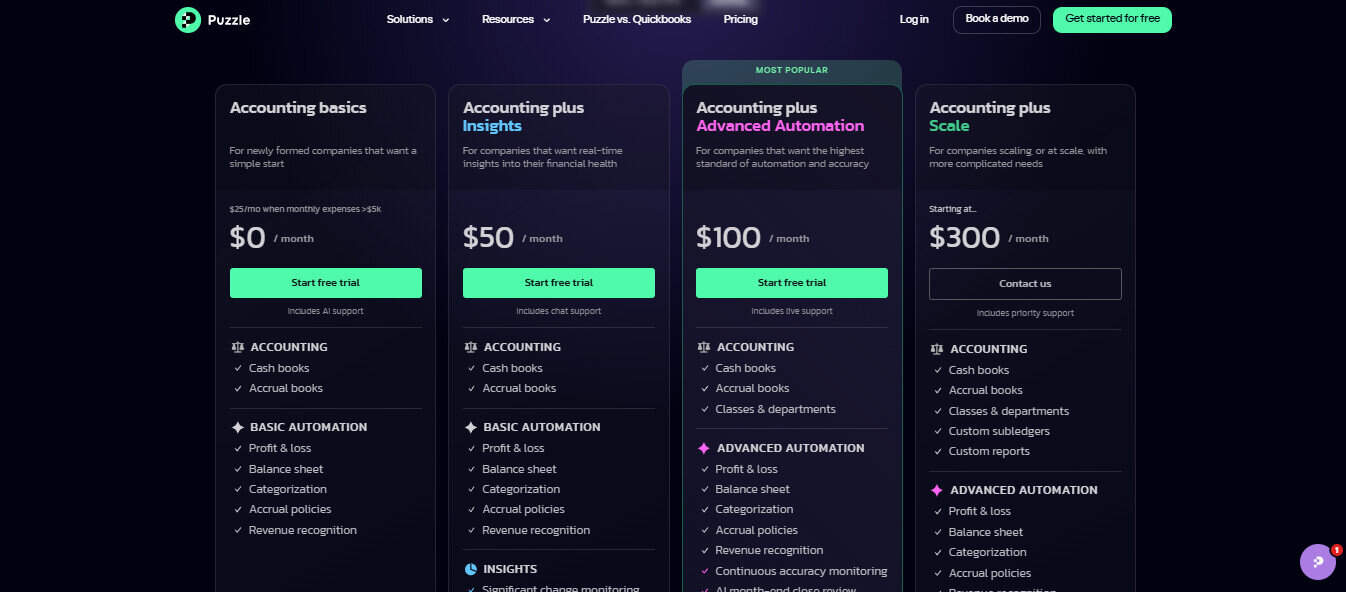Expand the Solutions dropdown menu
The width and height of the screenshot is (1346, 592).
[x=418, y=19]
